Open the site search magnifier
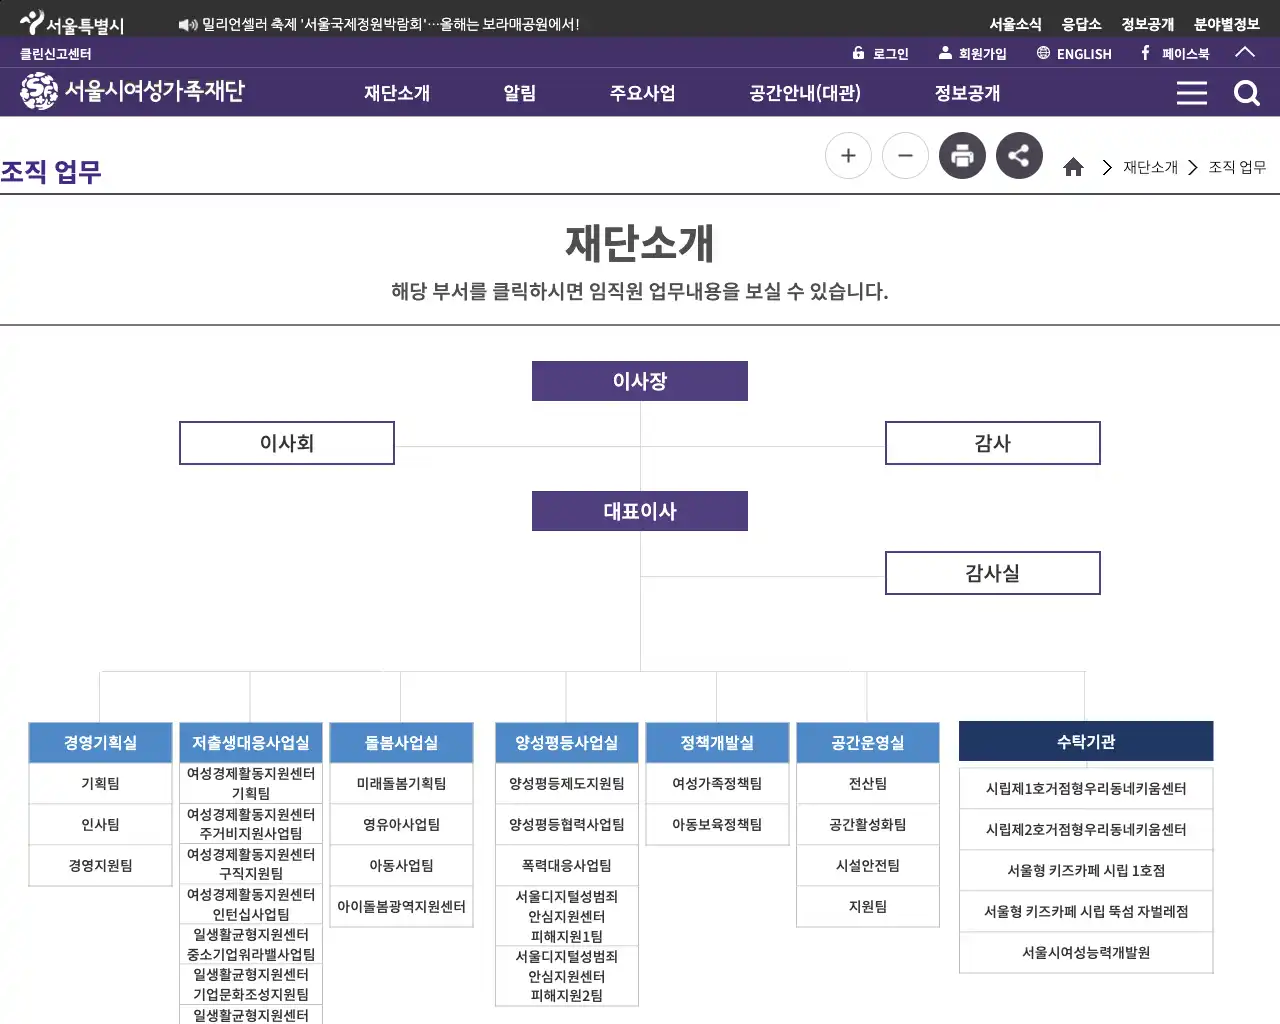 coord(1246,92)
